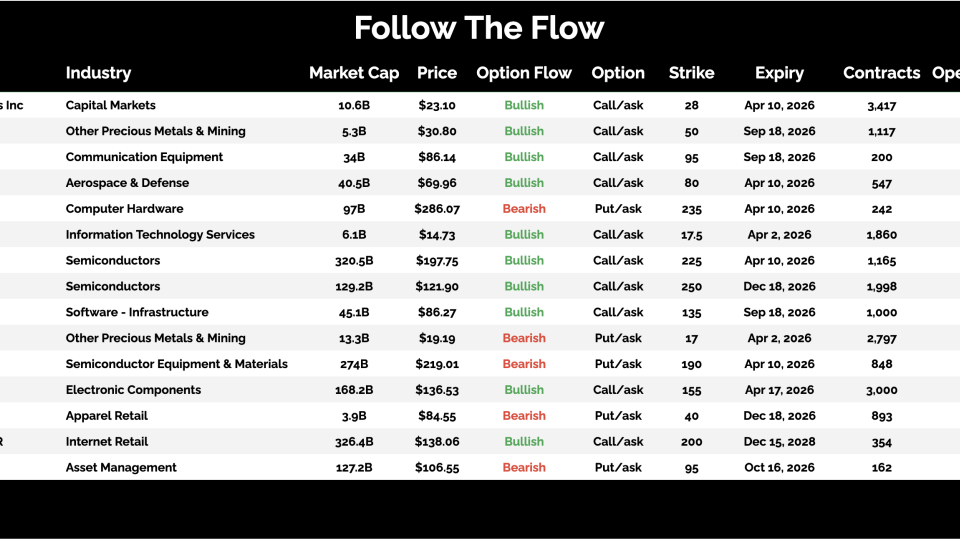
Task: Click the Follow The Flow title
Action: coord(479,28)
